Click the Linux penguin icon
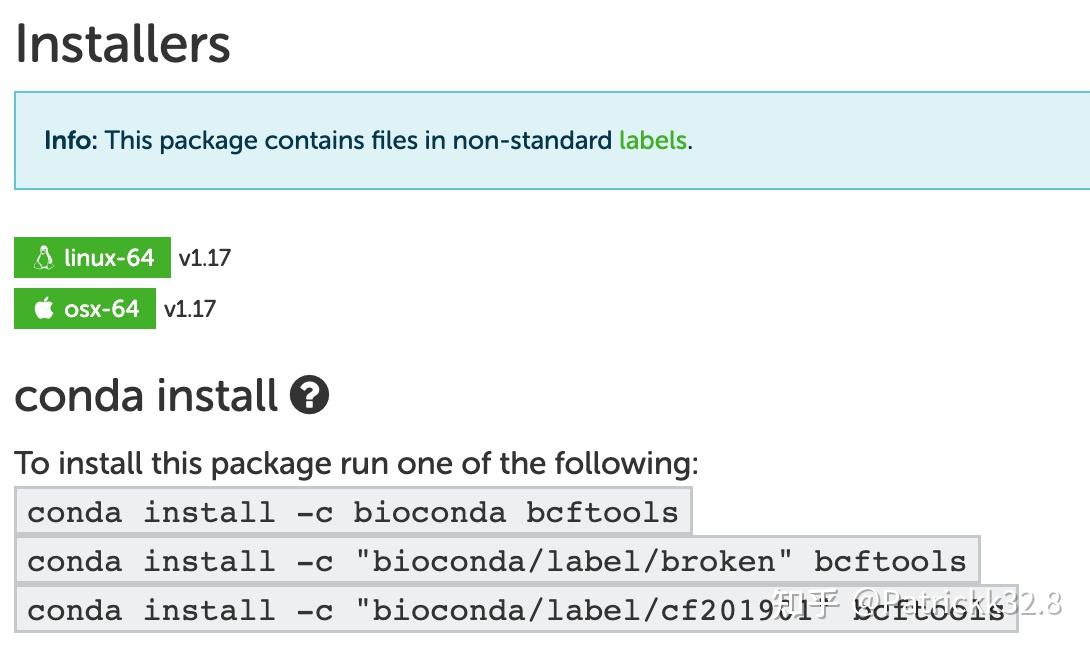The height and width of the screenshot is (648, 1090). pyautogui.click(x=43, y=258)
